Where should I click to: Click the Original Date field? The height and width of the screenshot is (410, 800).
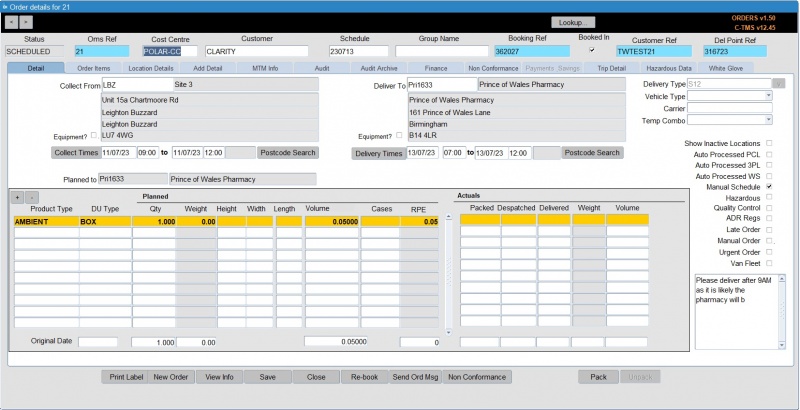98,342
